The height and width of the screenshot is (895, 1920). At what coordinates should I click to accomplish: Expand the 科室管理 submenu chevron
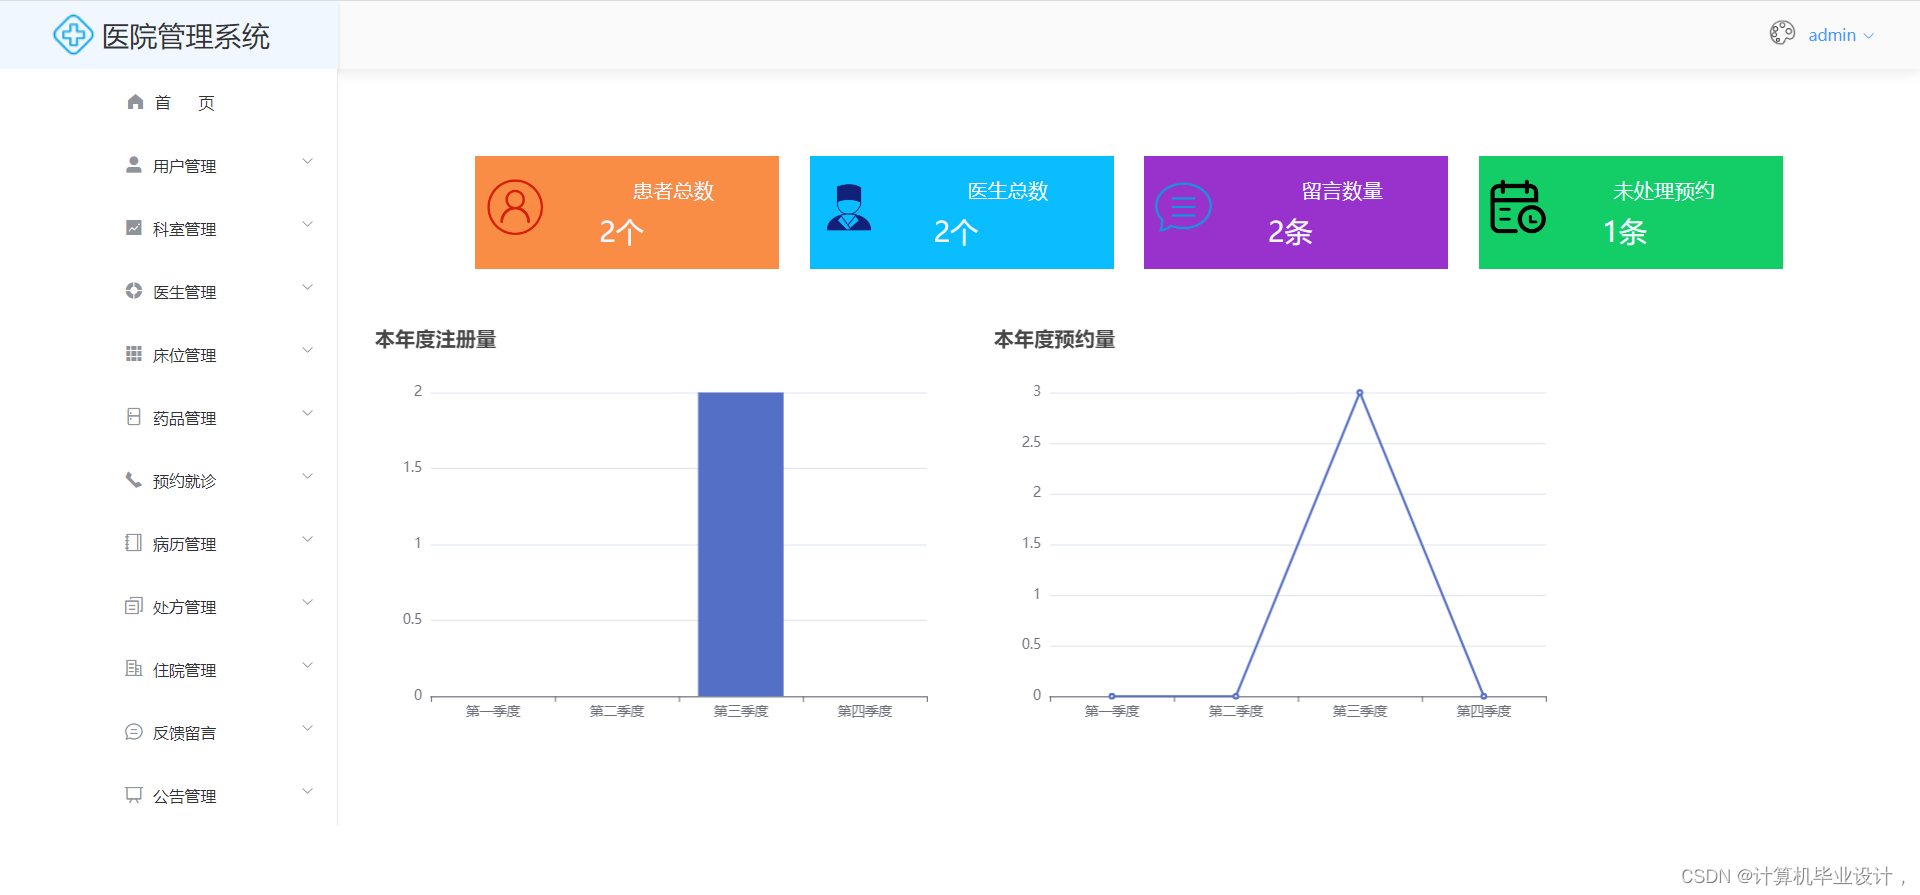pos(308,224)
